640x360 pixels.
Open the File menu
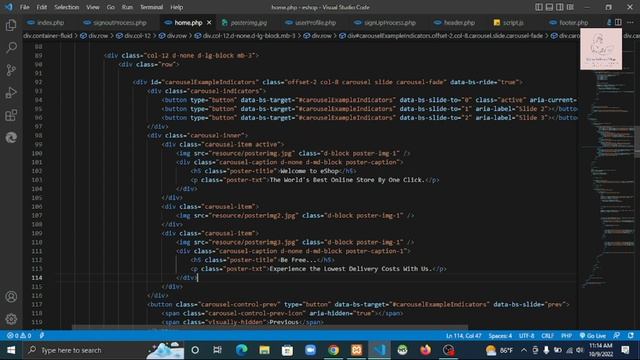[24, 7]
